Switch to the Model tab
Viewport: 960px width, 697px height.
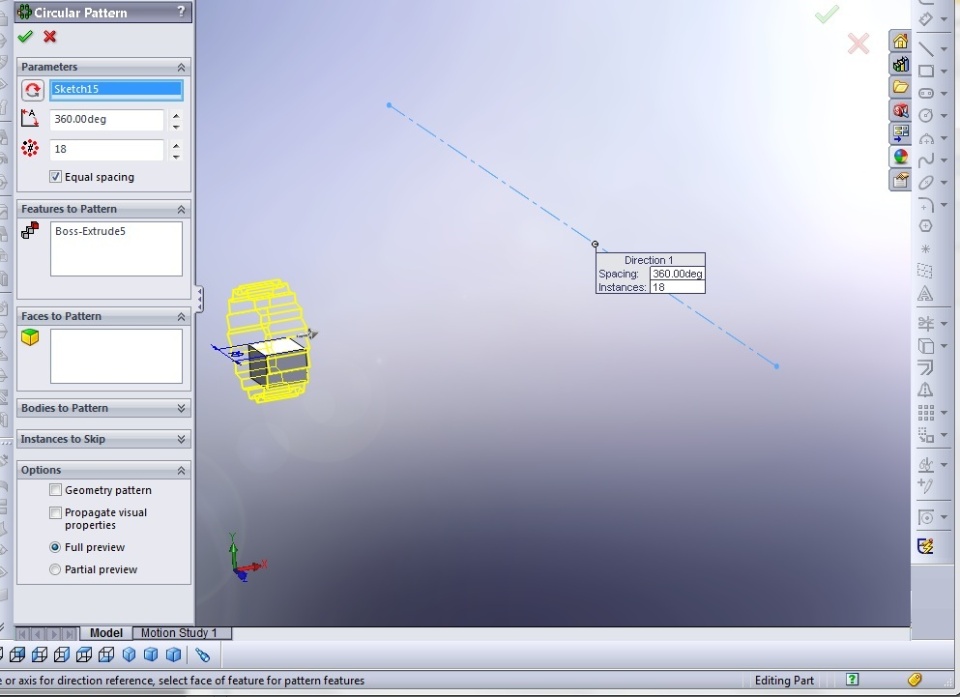tap(106, 633)
